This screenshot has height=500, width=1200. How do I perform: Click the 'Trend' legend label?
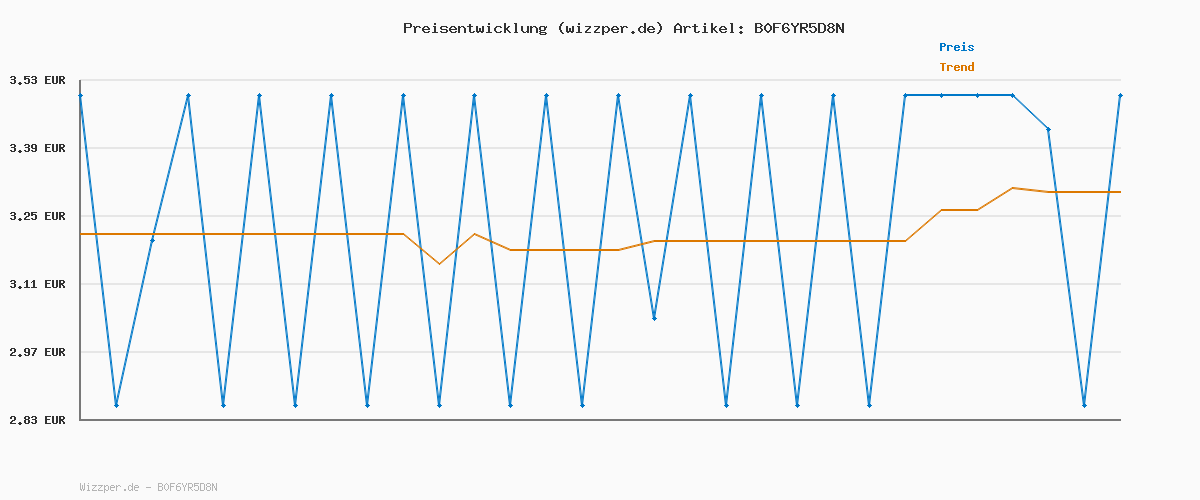point(956,67)
